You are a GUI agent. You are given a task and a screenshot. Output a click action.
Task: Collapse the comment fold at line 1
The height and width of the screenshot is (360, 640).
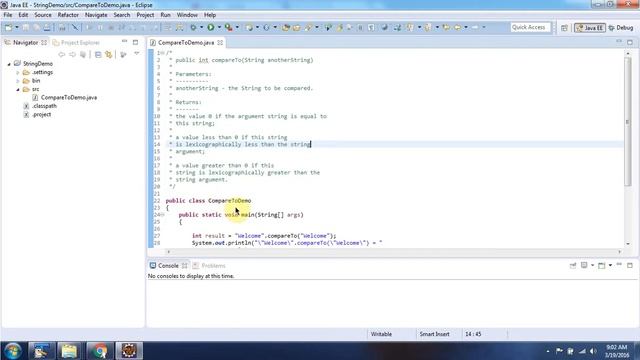point(162,53)
